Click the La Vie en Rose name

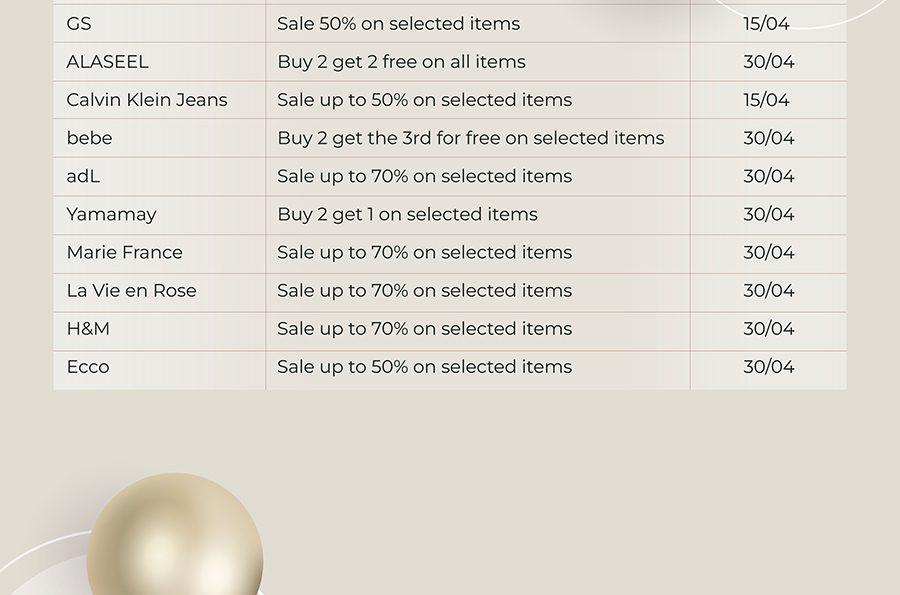(131, 290)
